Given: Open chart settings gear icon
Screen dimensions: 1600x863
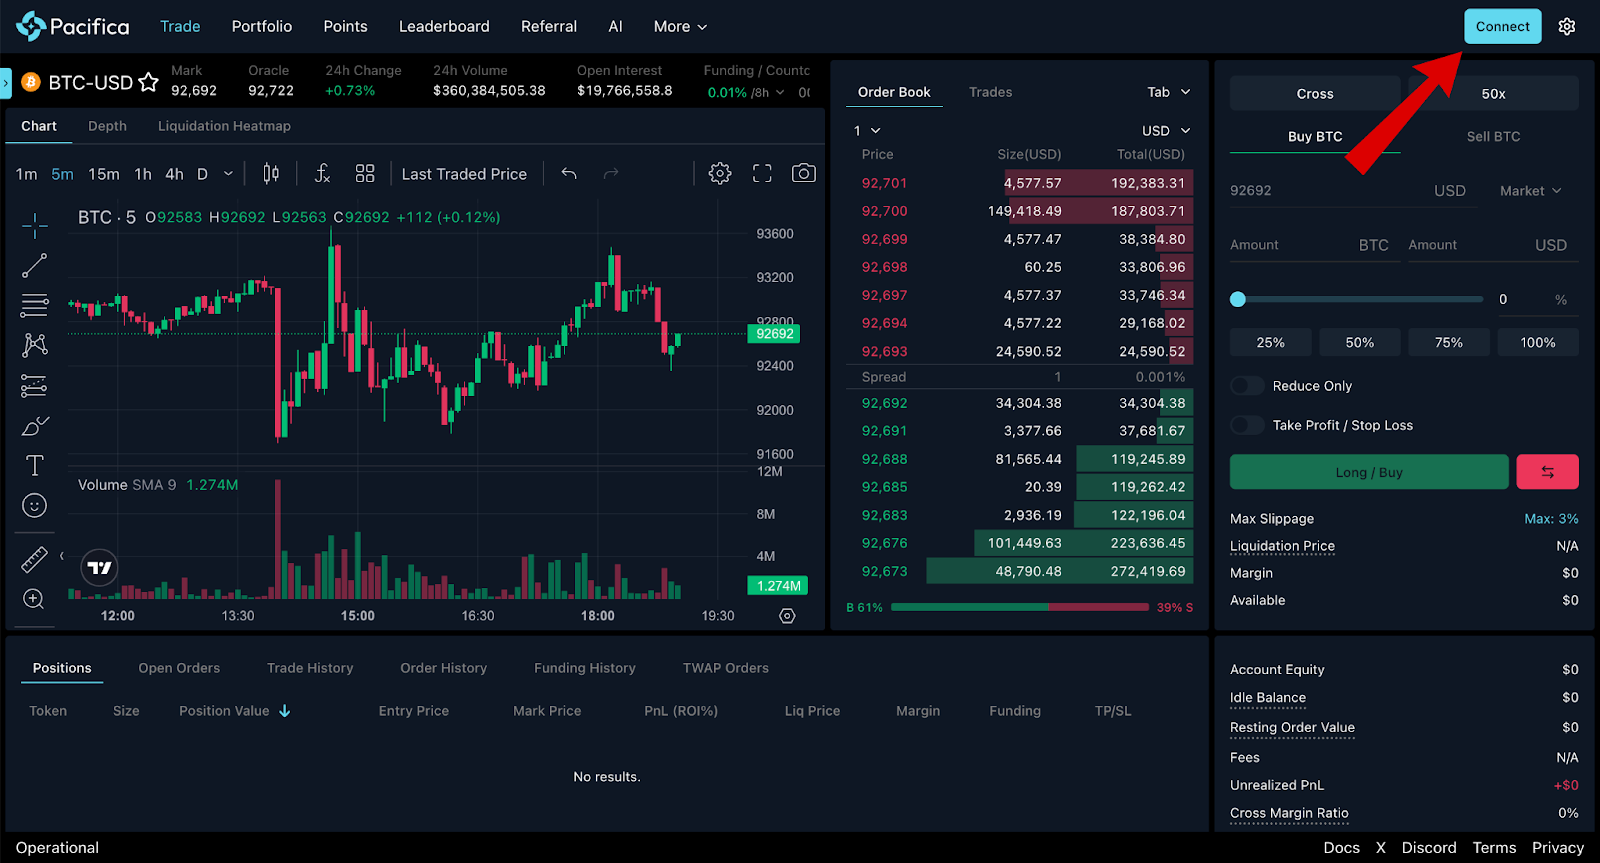Looking at the screenshot, I should click(720, 174).
